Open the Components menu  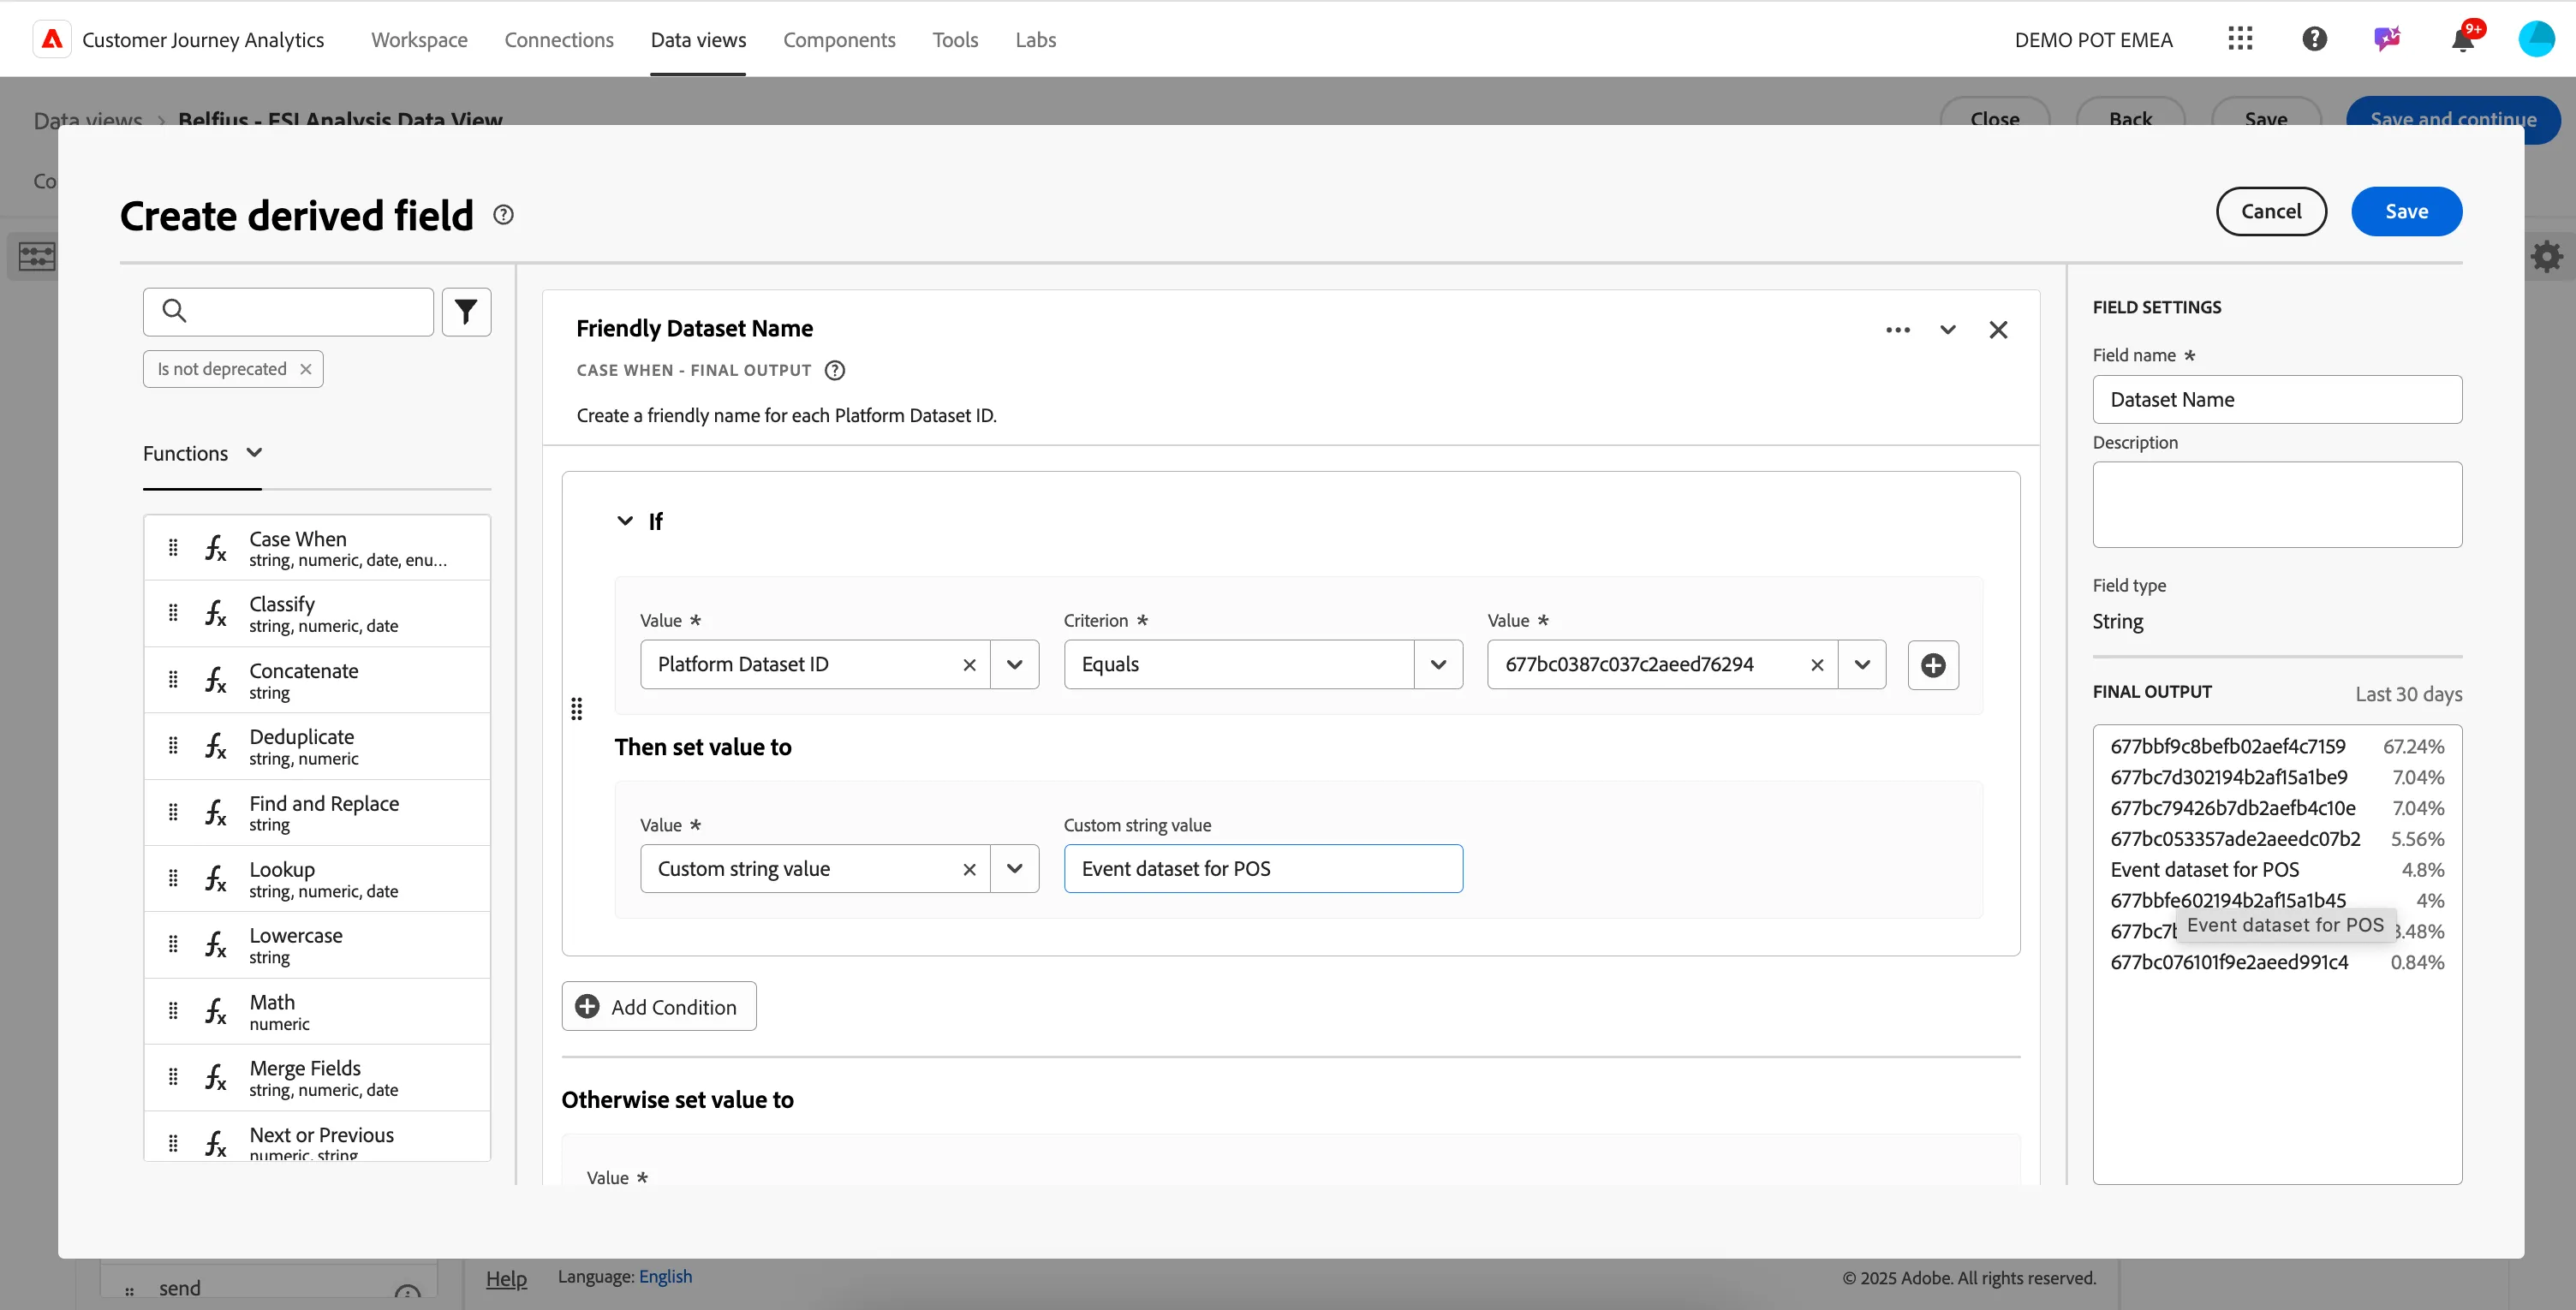point(839,39)
